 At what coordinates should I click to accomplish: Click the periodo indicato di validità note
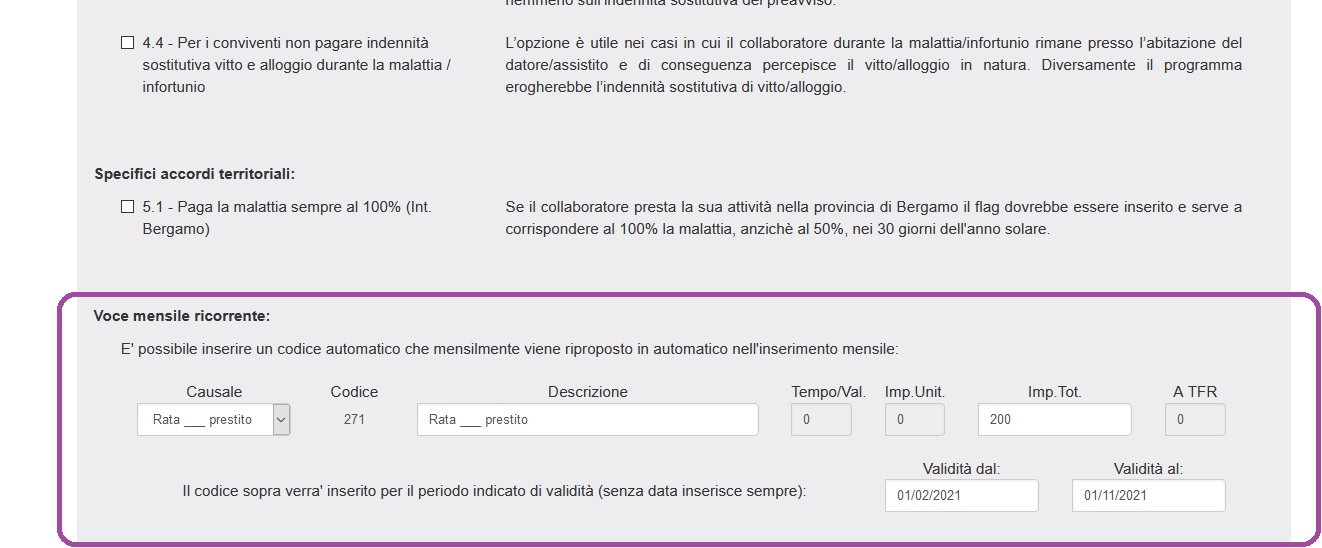coord(494,492)
